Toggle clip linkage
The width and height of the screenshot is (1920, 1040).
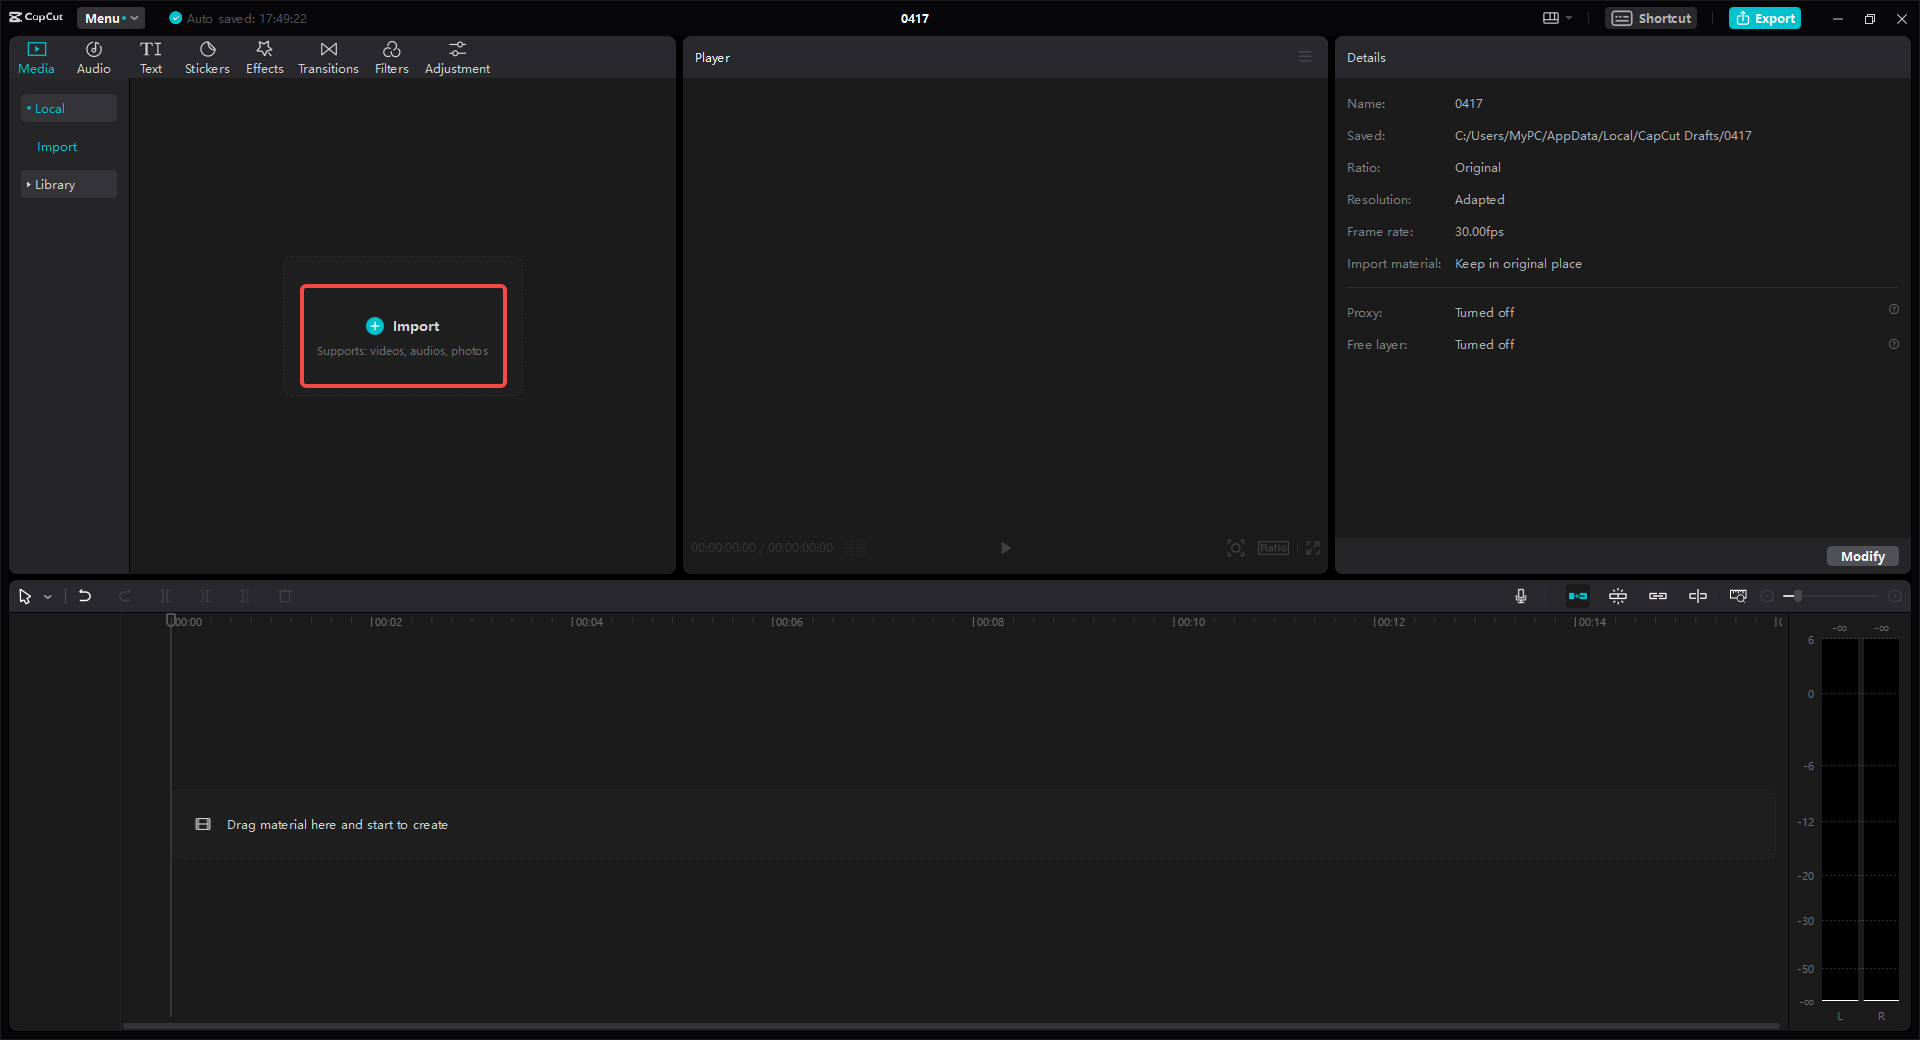pos(1658,596)
